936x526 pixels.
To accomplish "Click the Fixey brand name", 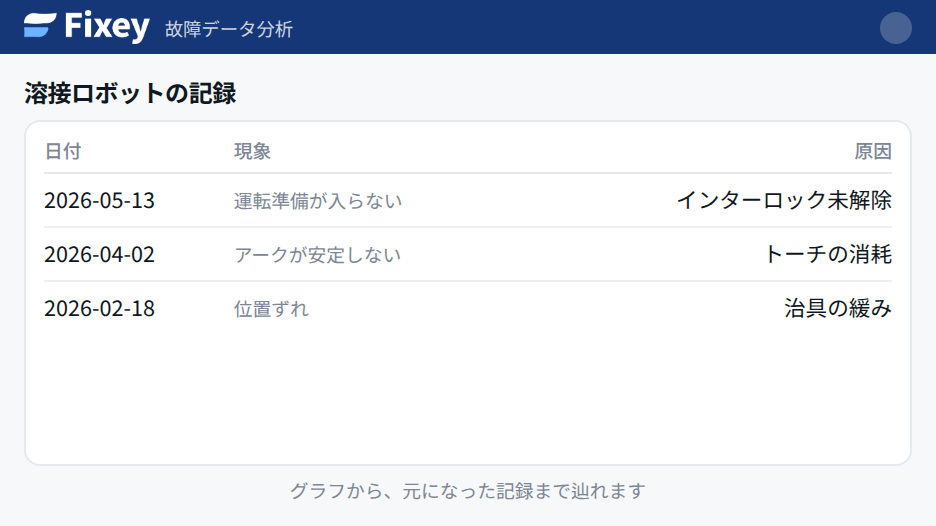I will pyautogui.click(x=107, y=27).
